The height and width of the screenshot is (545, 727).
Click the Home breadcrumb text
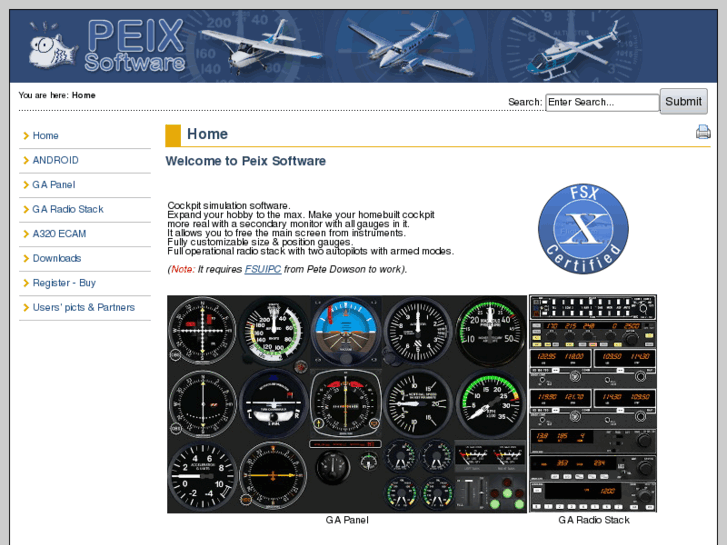click(83, 96)
